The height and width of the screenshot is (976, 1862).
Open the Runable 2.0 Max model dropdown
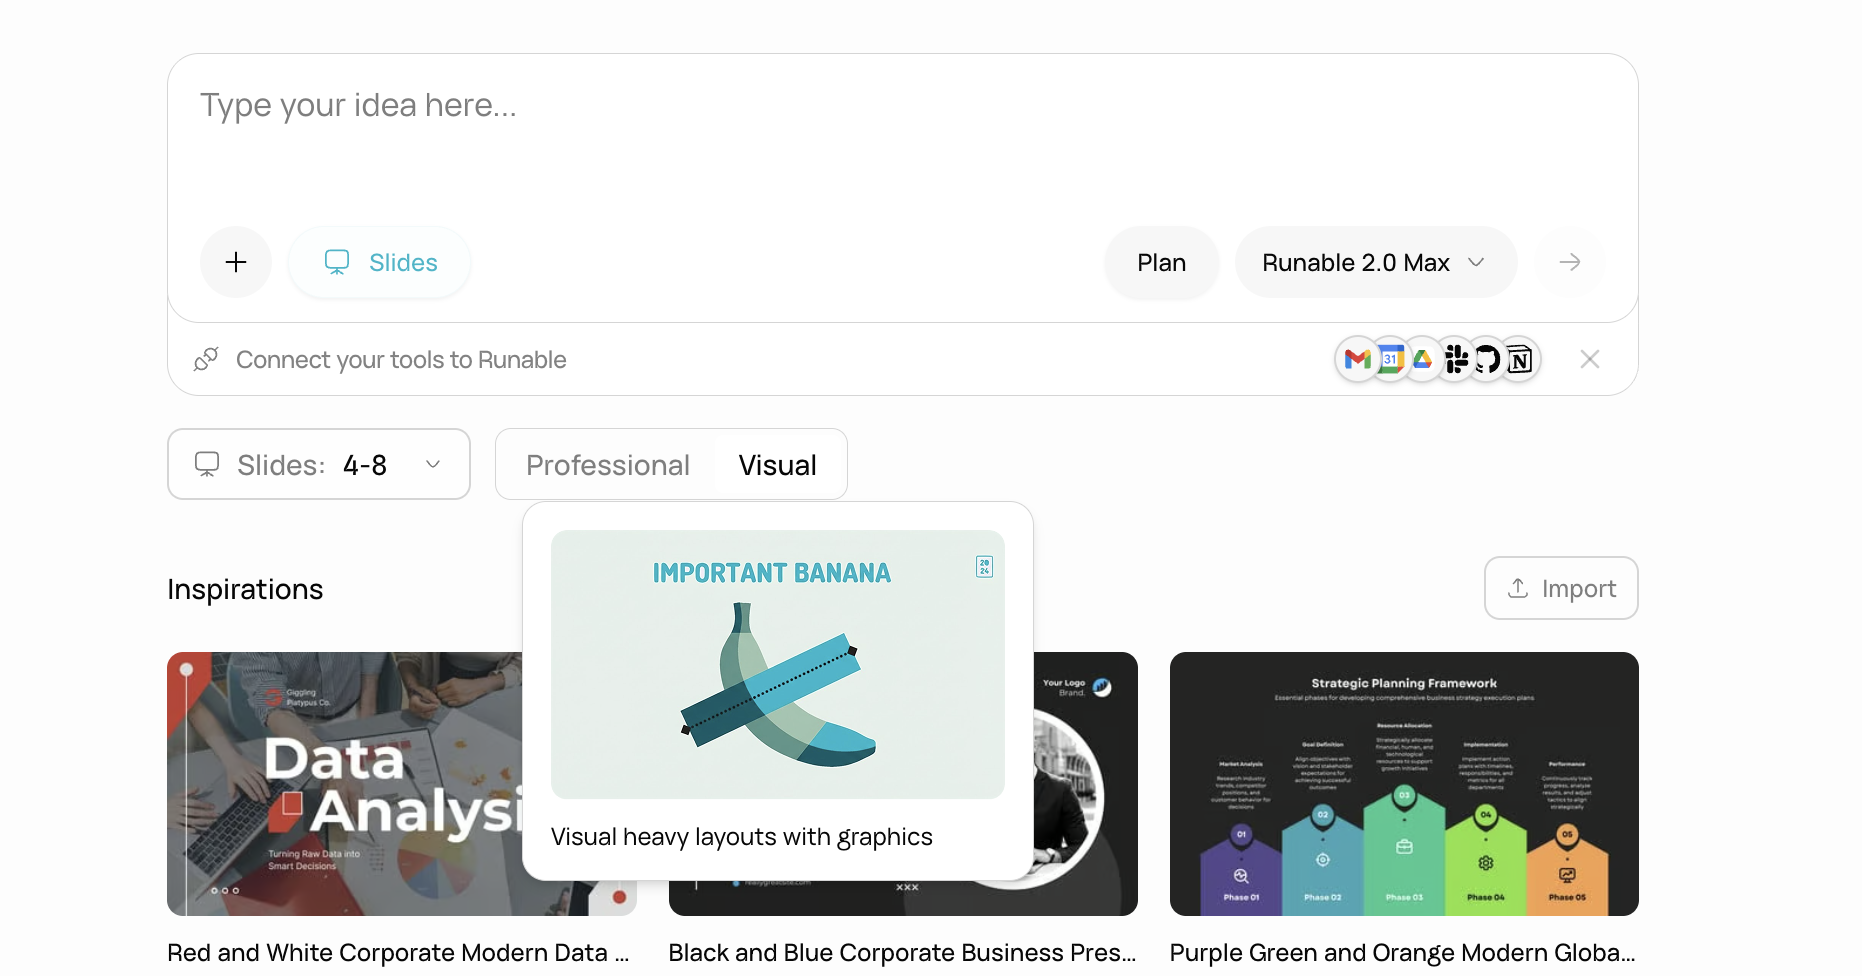[x=1376, y=262]
